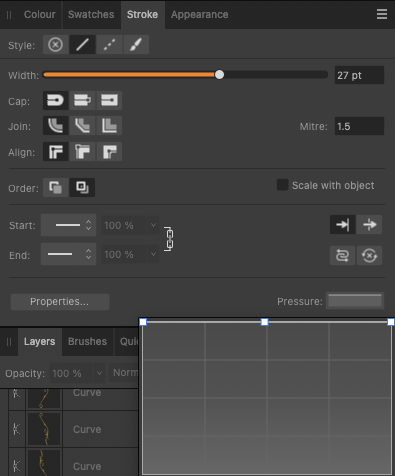
Task: Switch to the Stroke tab
Action: coord(142,14)
